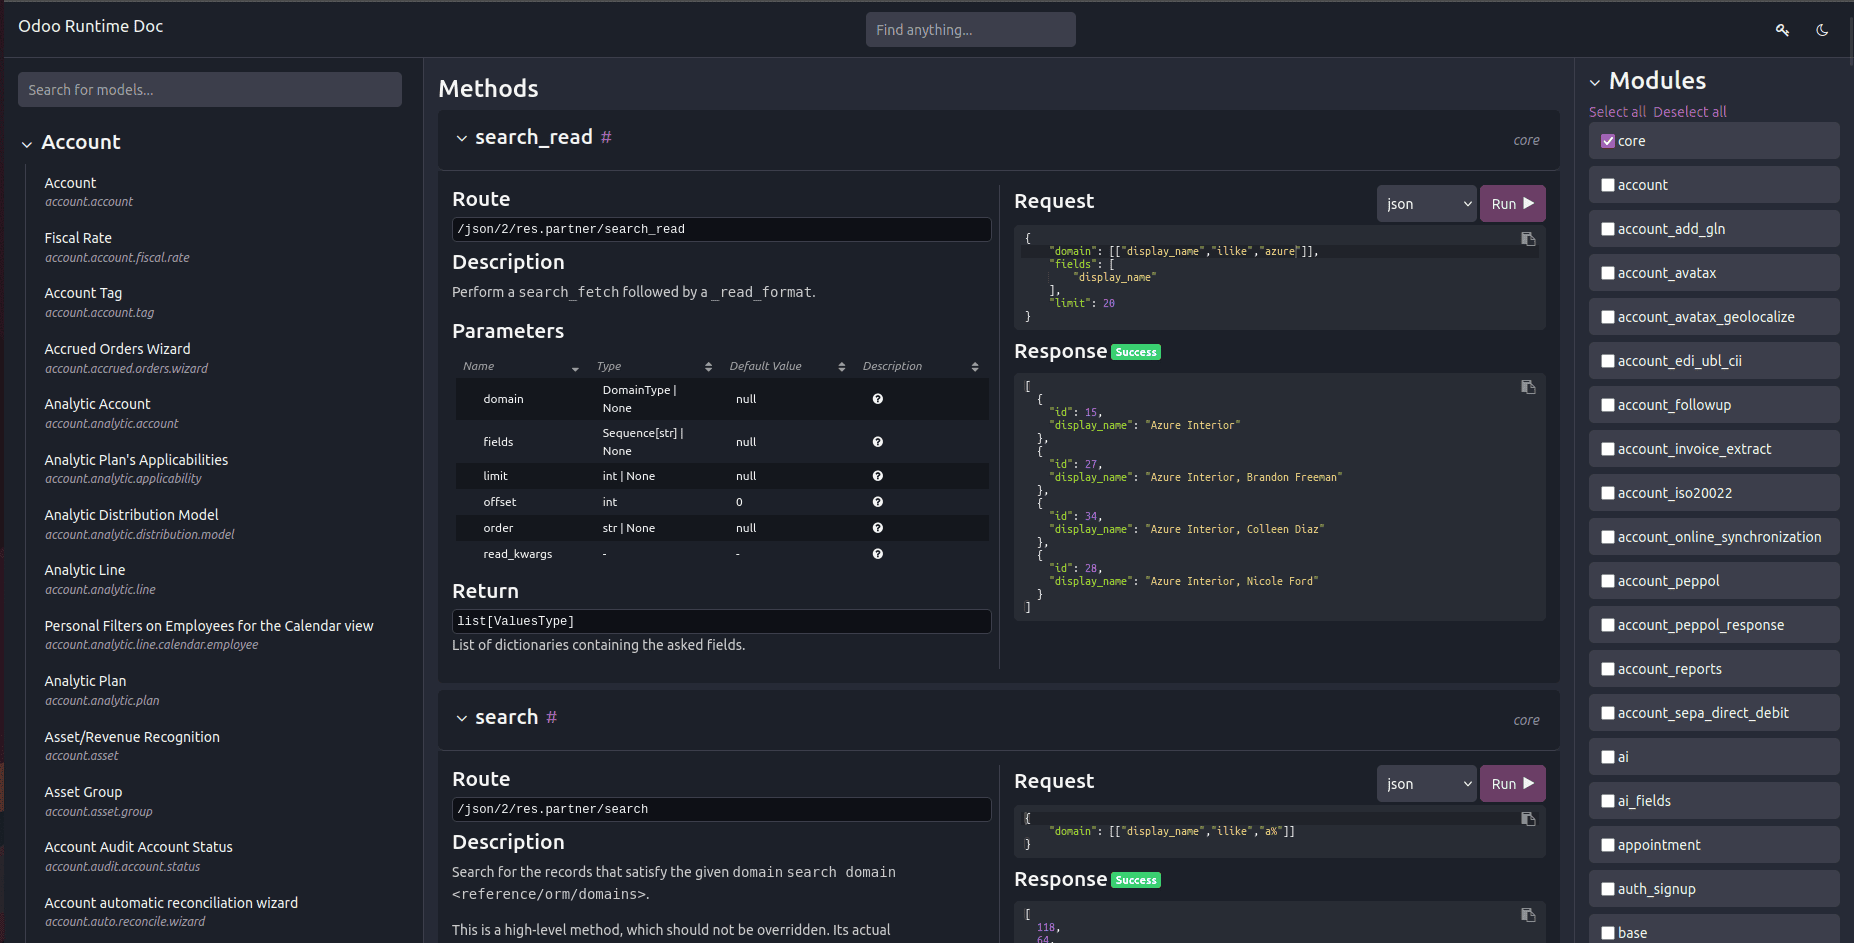Focus the Search for models field
Image resolution: width=1854 pixels, height=943 pixels.
(210, 90)
